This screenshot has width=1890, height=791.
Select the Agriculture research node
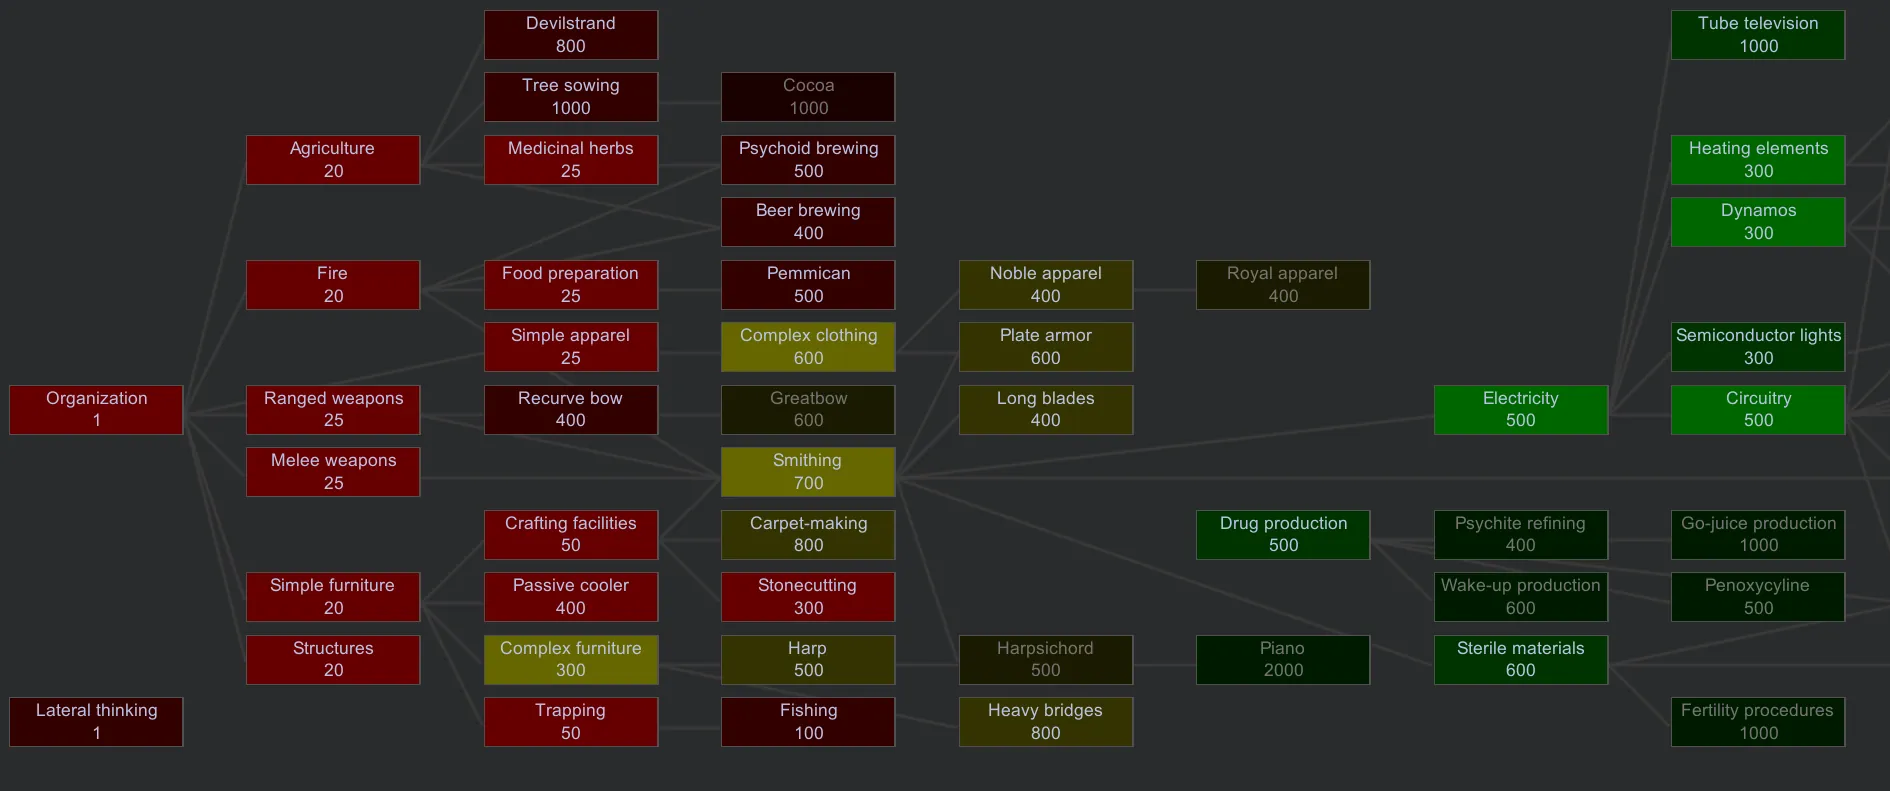(333, 160)
